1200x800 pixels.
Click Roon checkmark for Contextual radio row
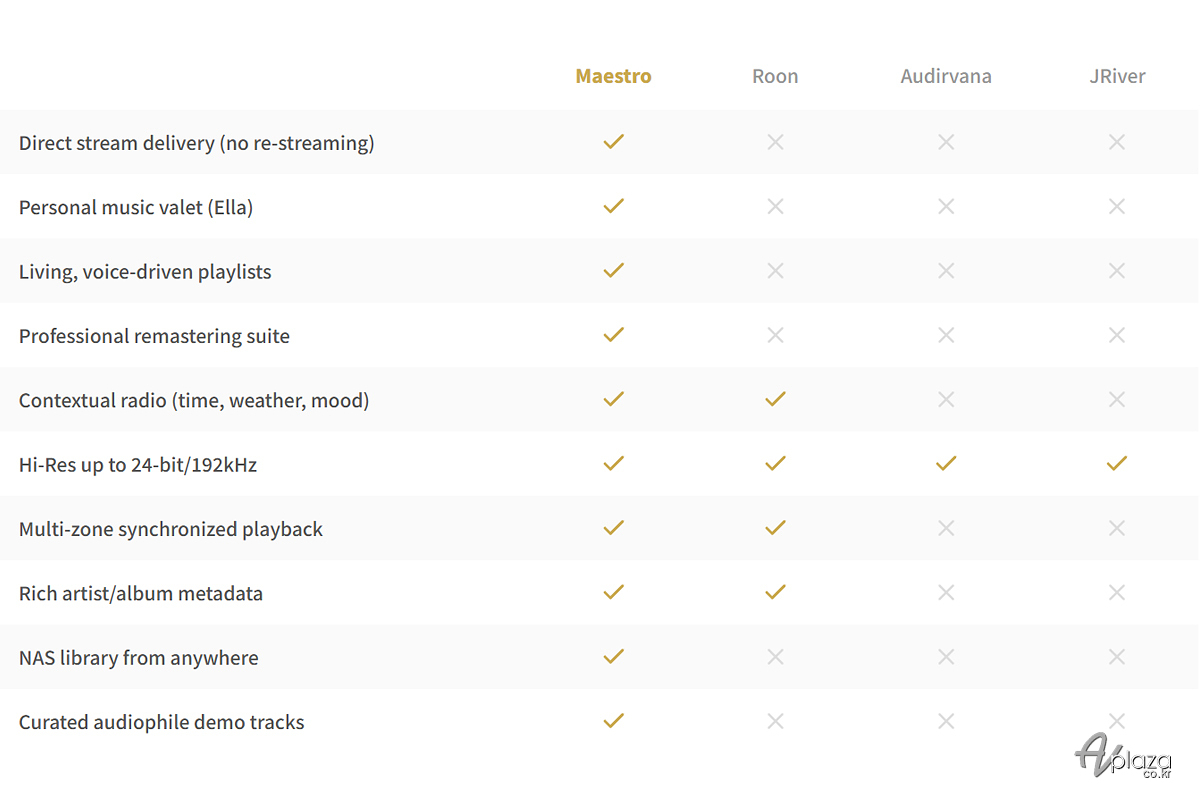point(775,399)
